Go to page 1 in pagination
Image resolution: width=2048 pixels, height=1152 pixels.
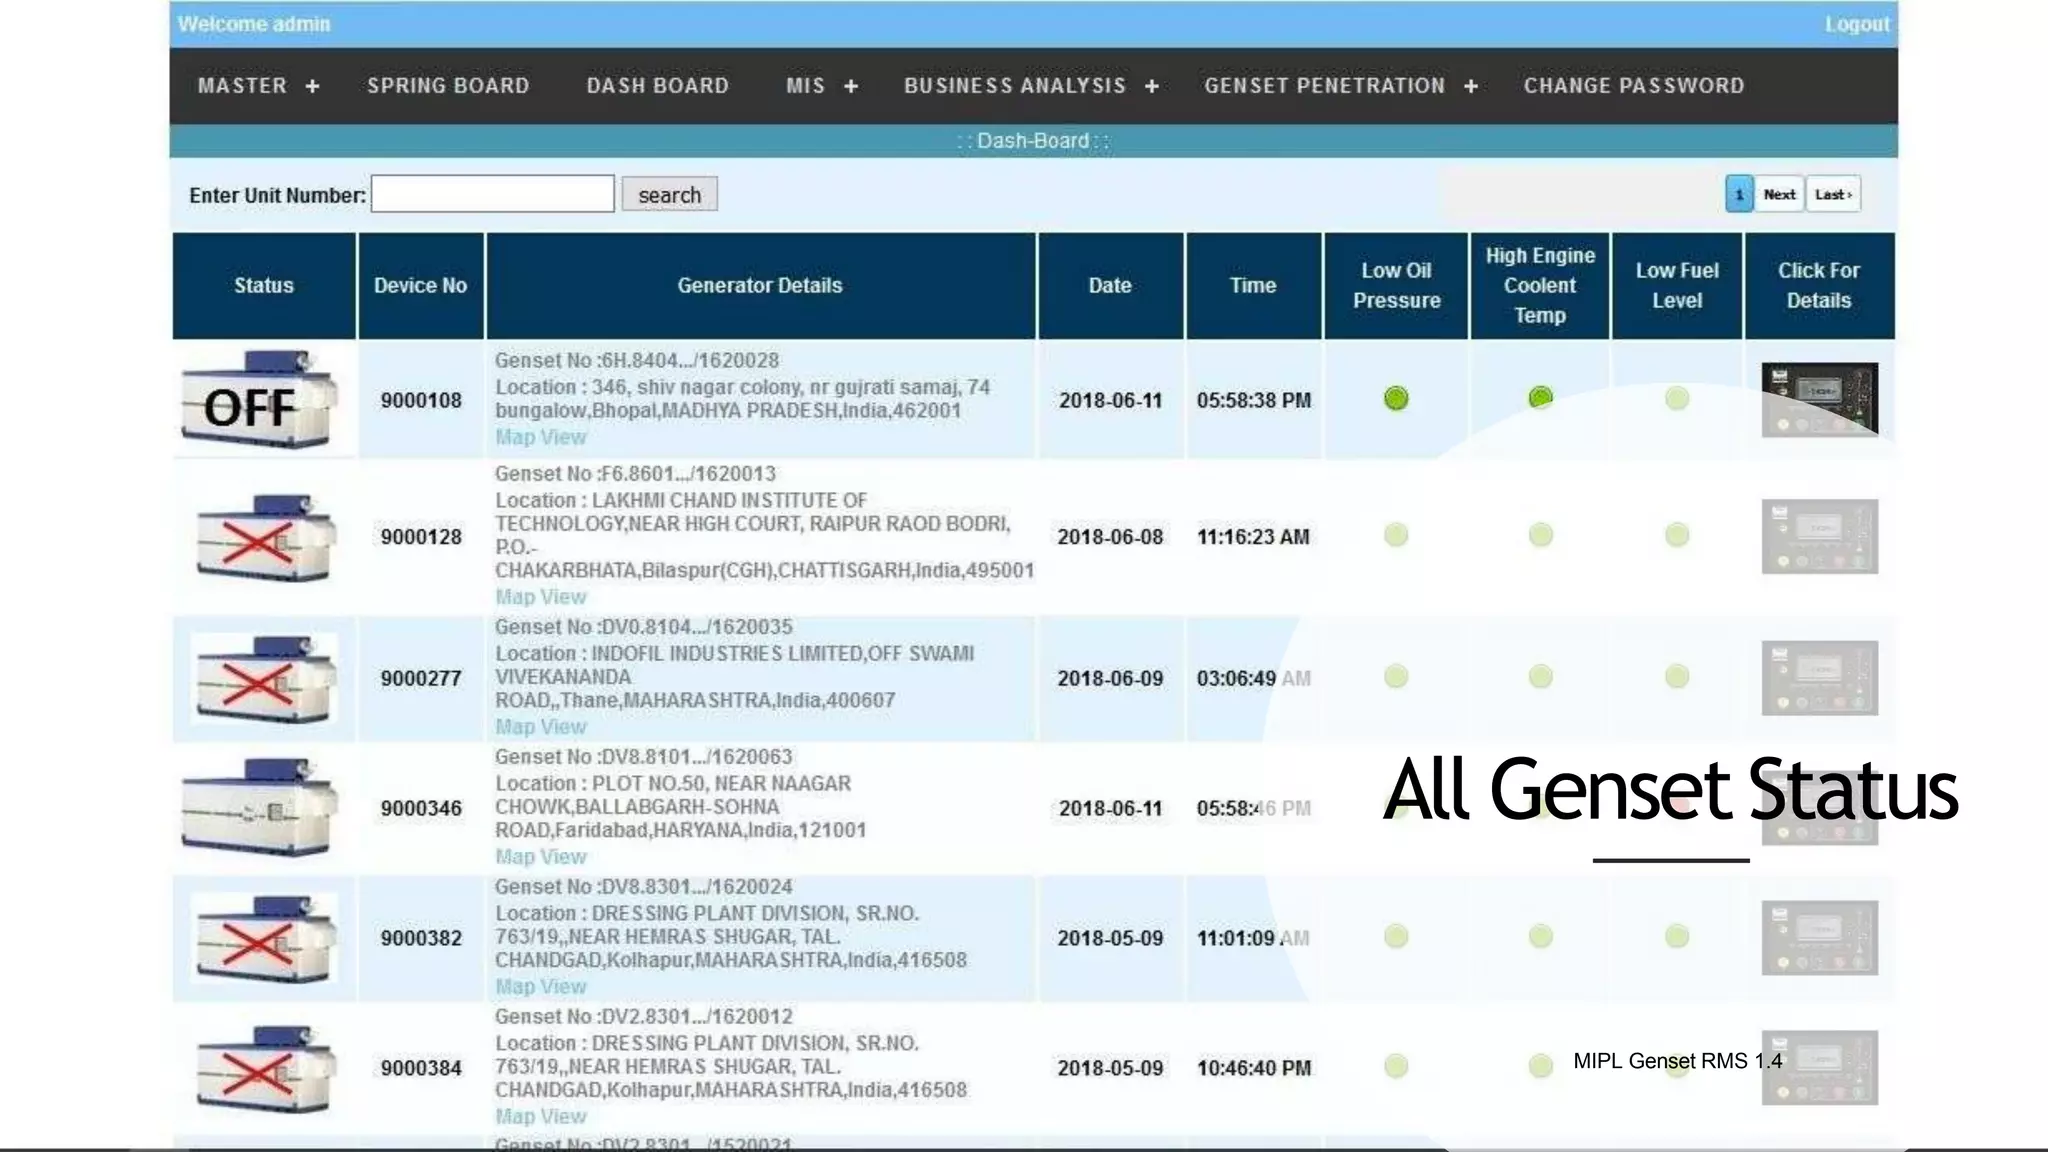[x=1739, y=194]
